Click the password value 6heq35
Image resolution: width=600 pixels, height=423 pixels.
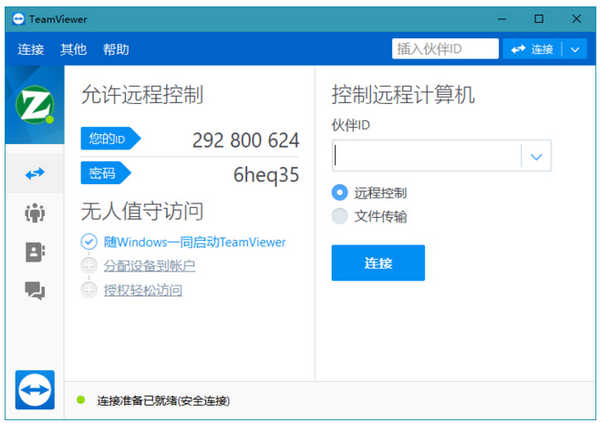click(266, 175)
